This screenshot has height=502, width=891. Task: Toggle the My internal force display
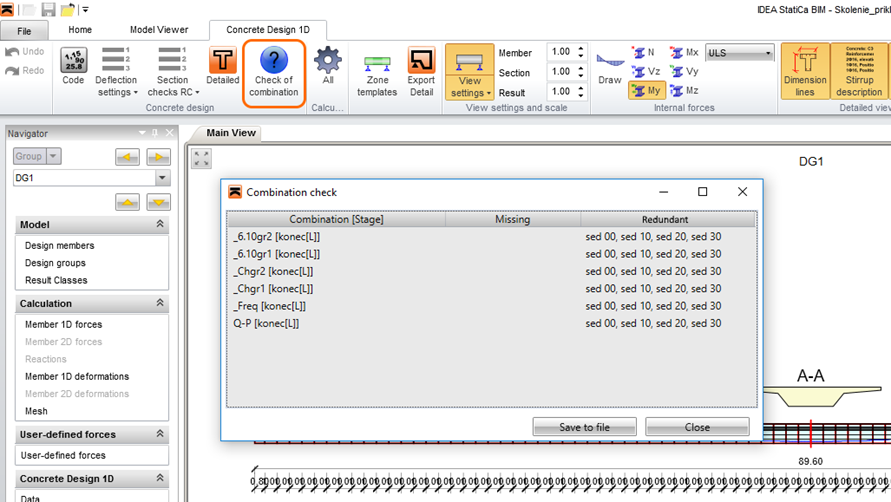pyautogui.click(x=647, y=90)
